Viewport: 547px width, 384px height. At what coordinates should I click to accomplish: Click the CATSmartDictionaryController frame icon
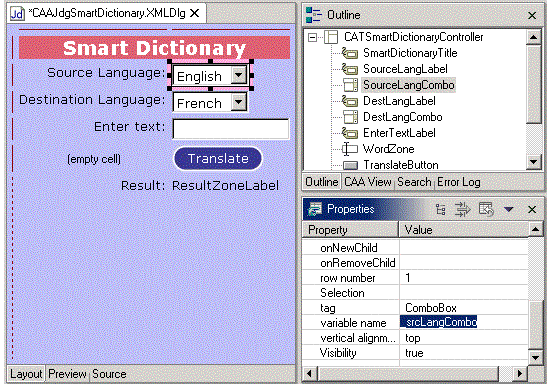point(331,37)
